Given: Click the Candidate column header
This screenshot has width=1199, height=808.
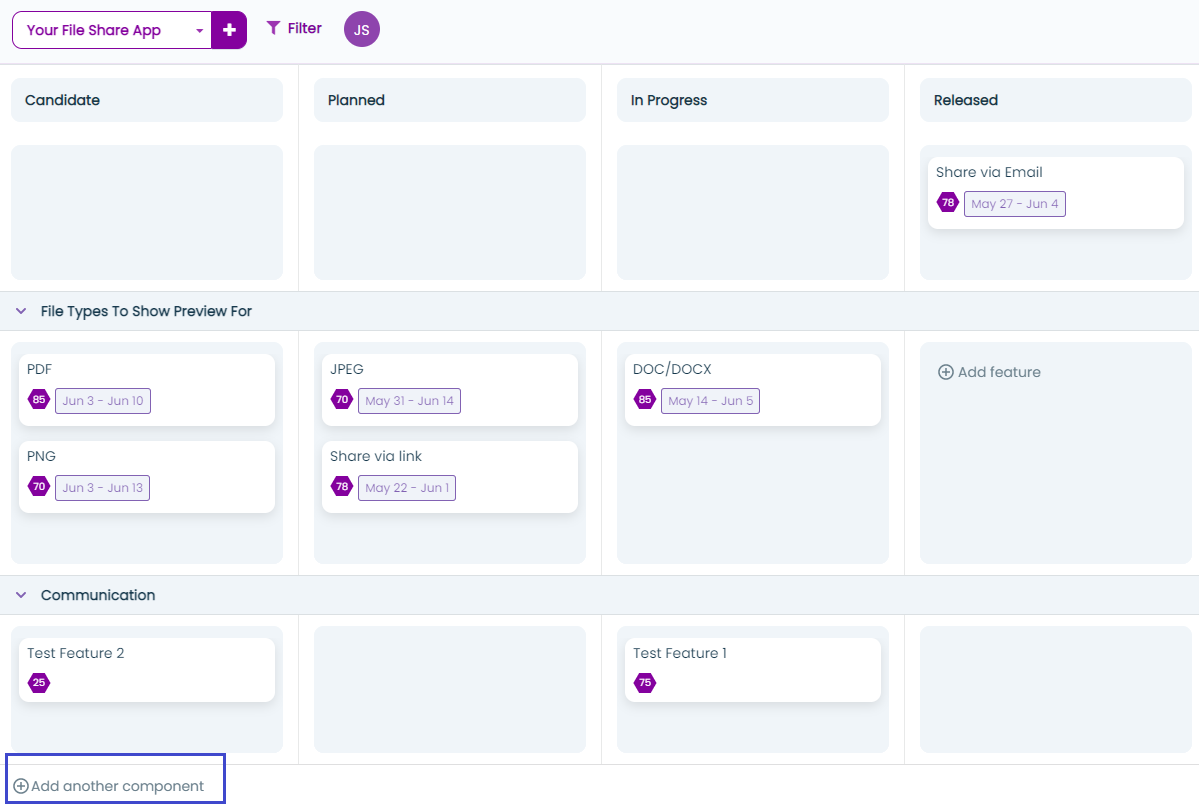Looking at the screenshot, I should (147, 100).
